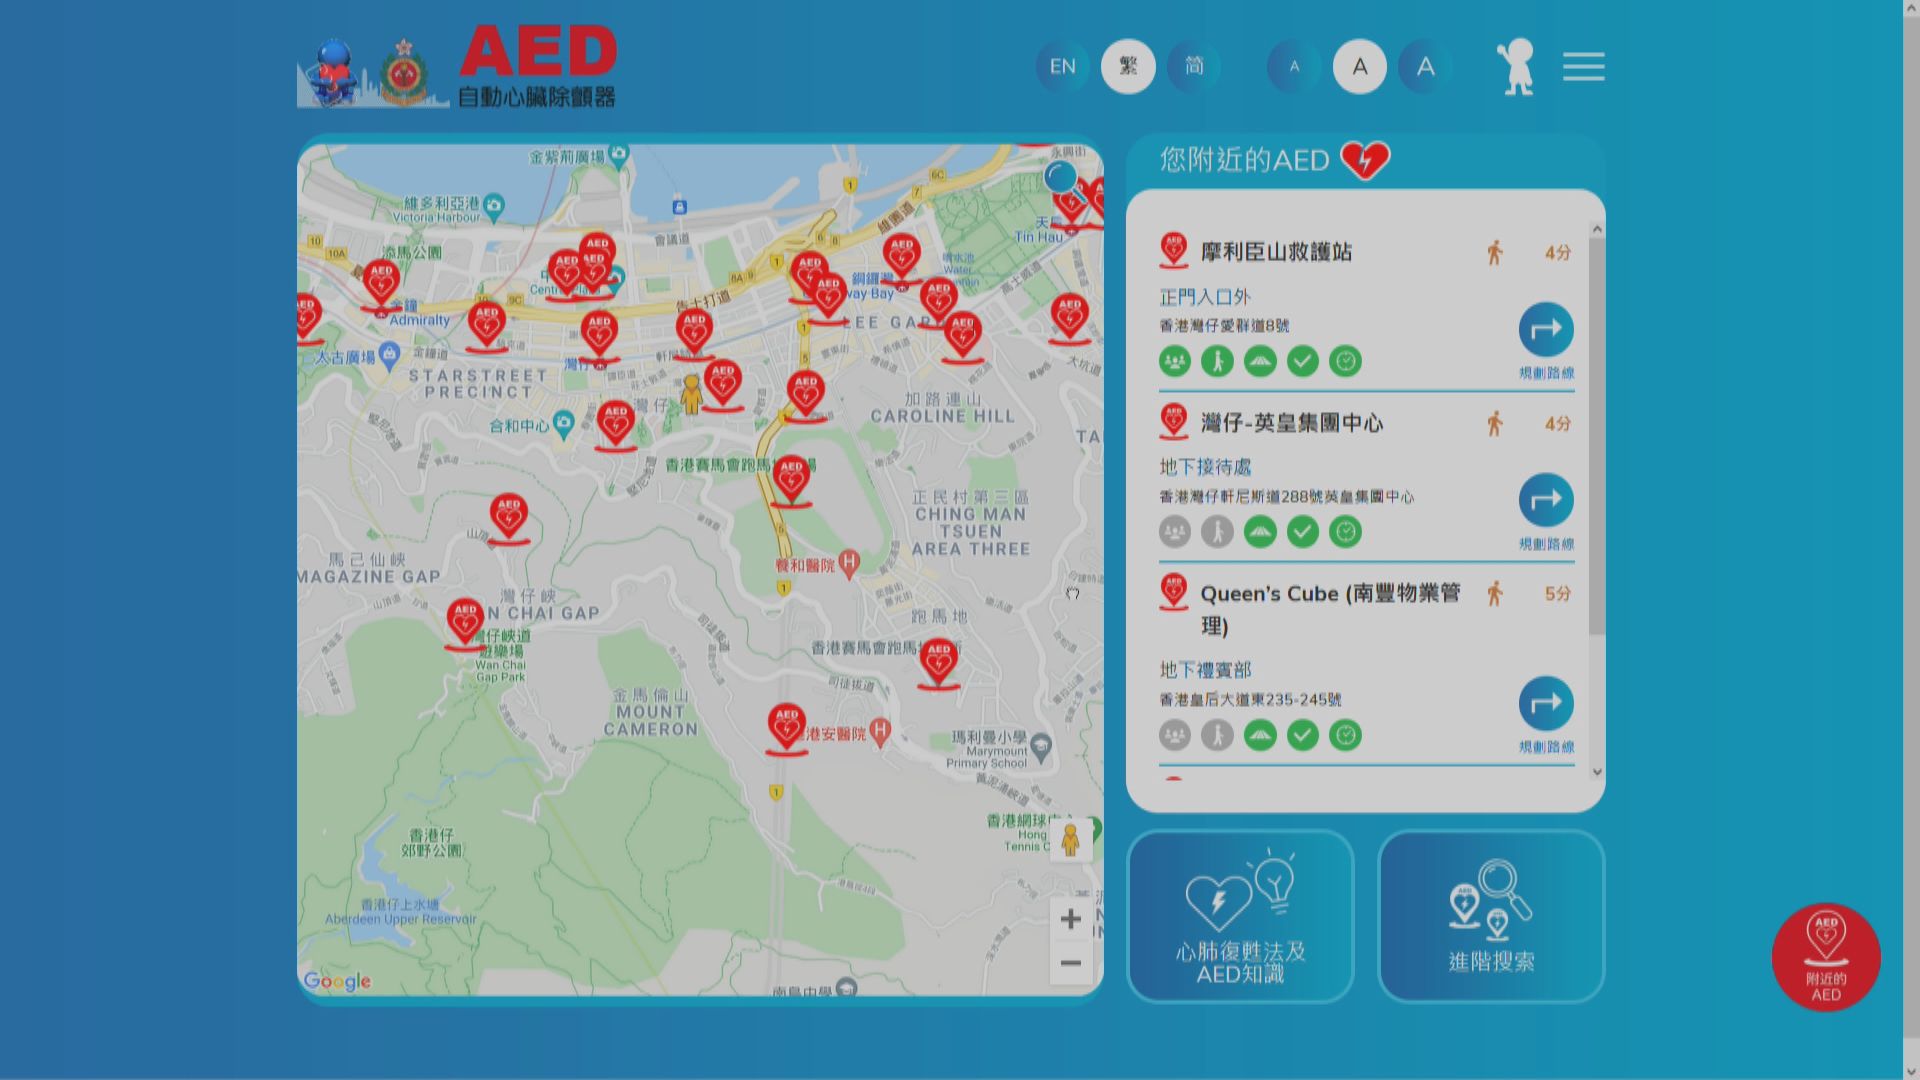Screen dimensions: 1920x1080
Task: Open 心肺復甦法及AED知識 panel
Action: (x=1240, y=916)
